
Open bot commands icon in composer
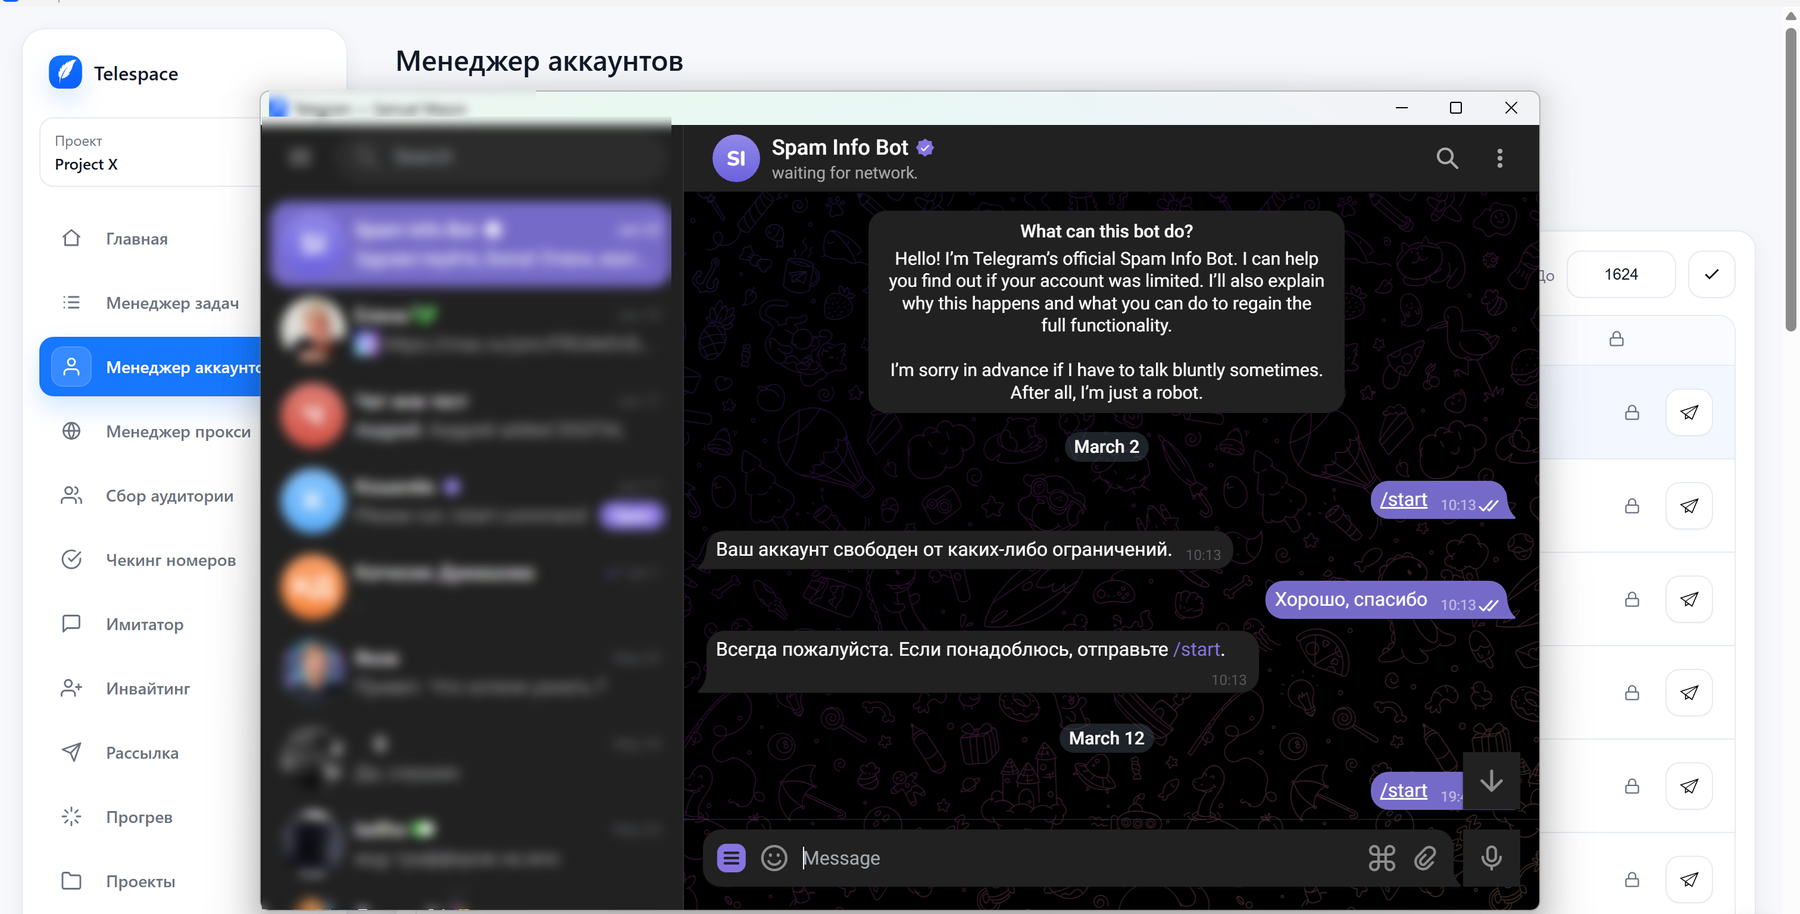pyautogui.click(x=1382, y=858)
